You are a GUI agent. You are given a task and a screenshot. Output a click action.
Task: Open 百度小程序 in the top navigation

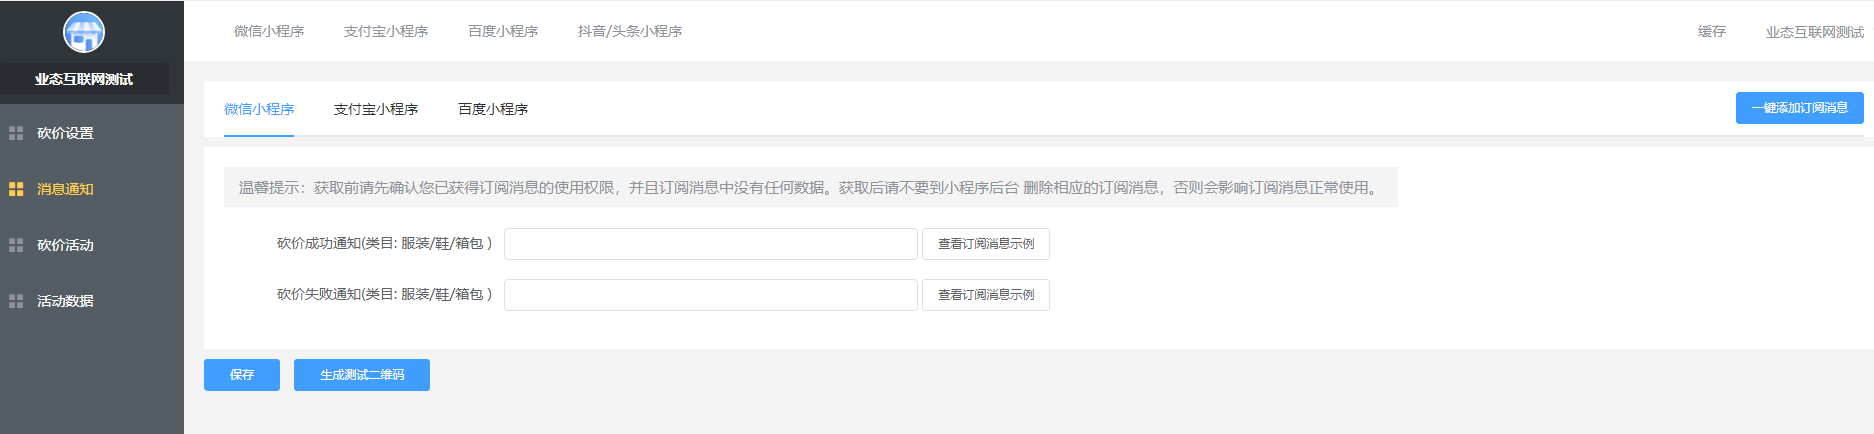[x=503, y=31]
